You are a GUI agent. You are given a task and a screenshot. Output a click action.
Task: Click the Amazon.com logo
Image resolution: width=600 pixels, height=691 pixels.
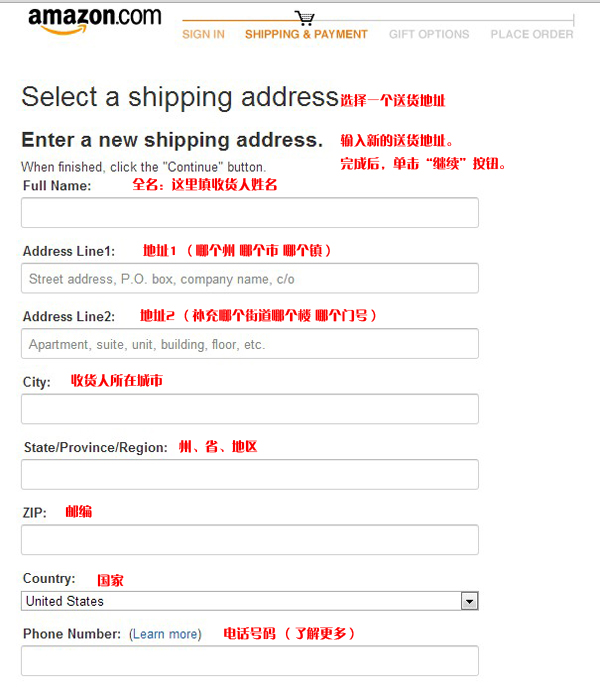94,20
